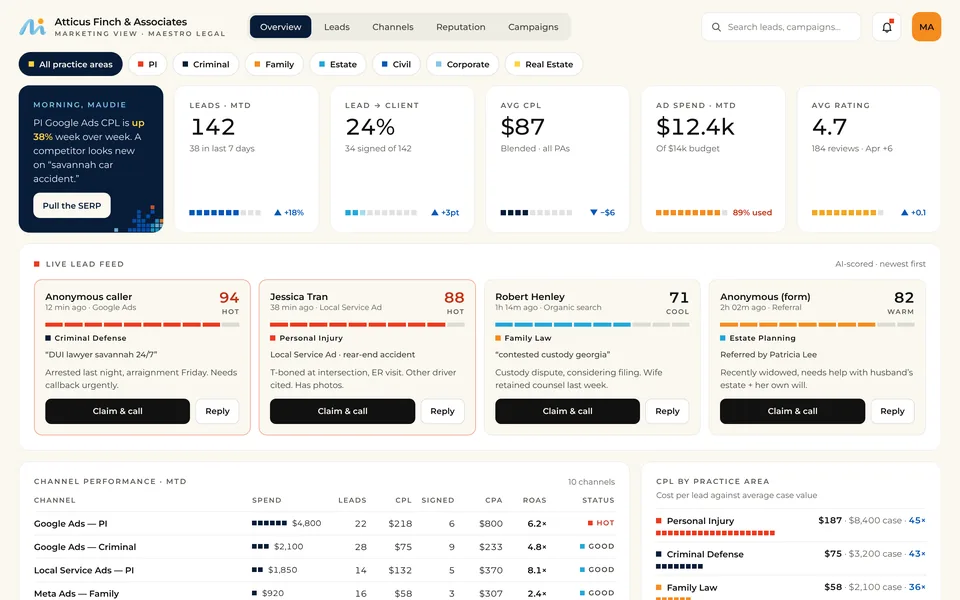Click the 8.1× ROAS value

click(537, 570)
